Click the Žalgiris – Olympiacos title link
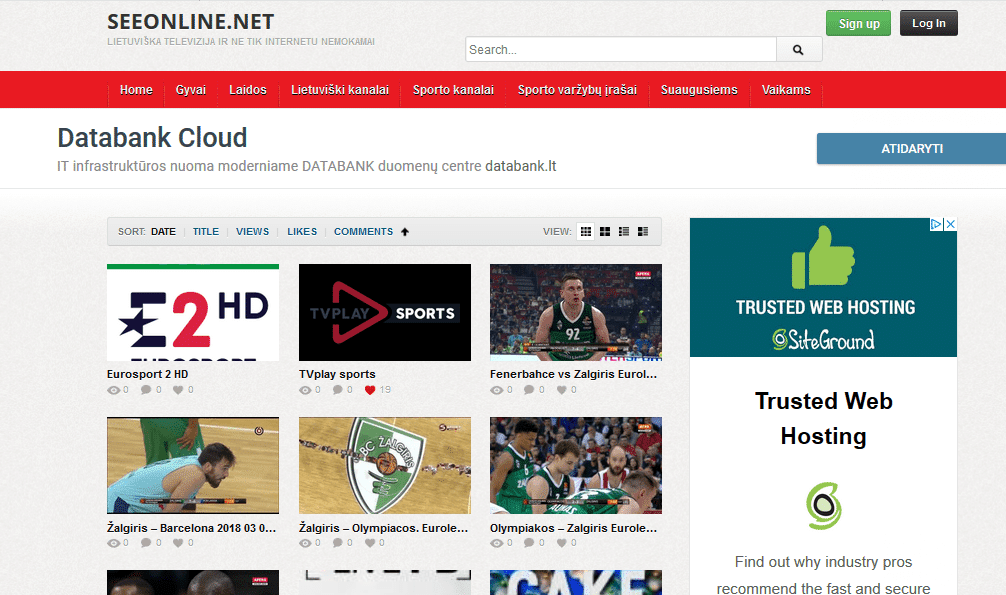 [384, 528]
